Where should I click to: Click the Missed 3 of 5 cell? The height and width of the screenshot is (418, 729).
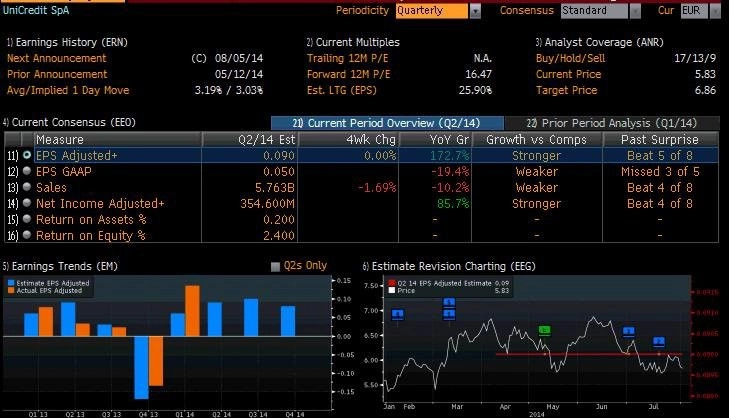pyautogui.click(x=660, y=172)
